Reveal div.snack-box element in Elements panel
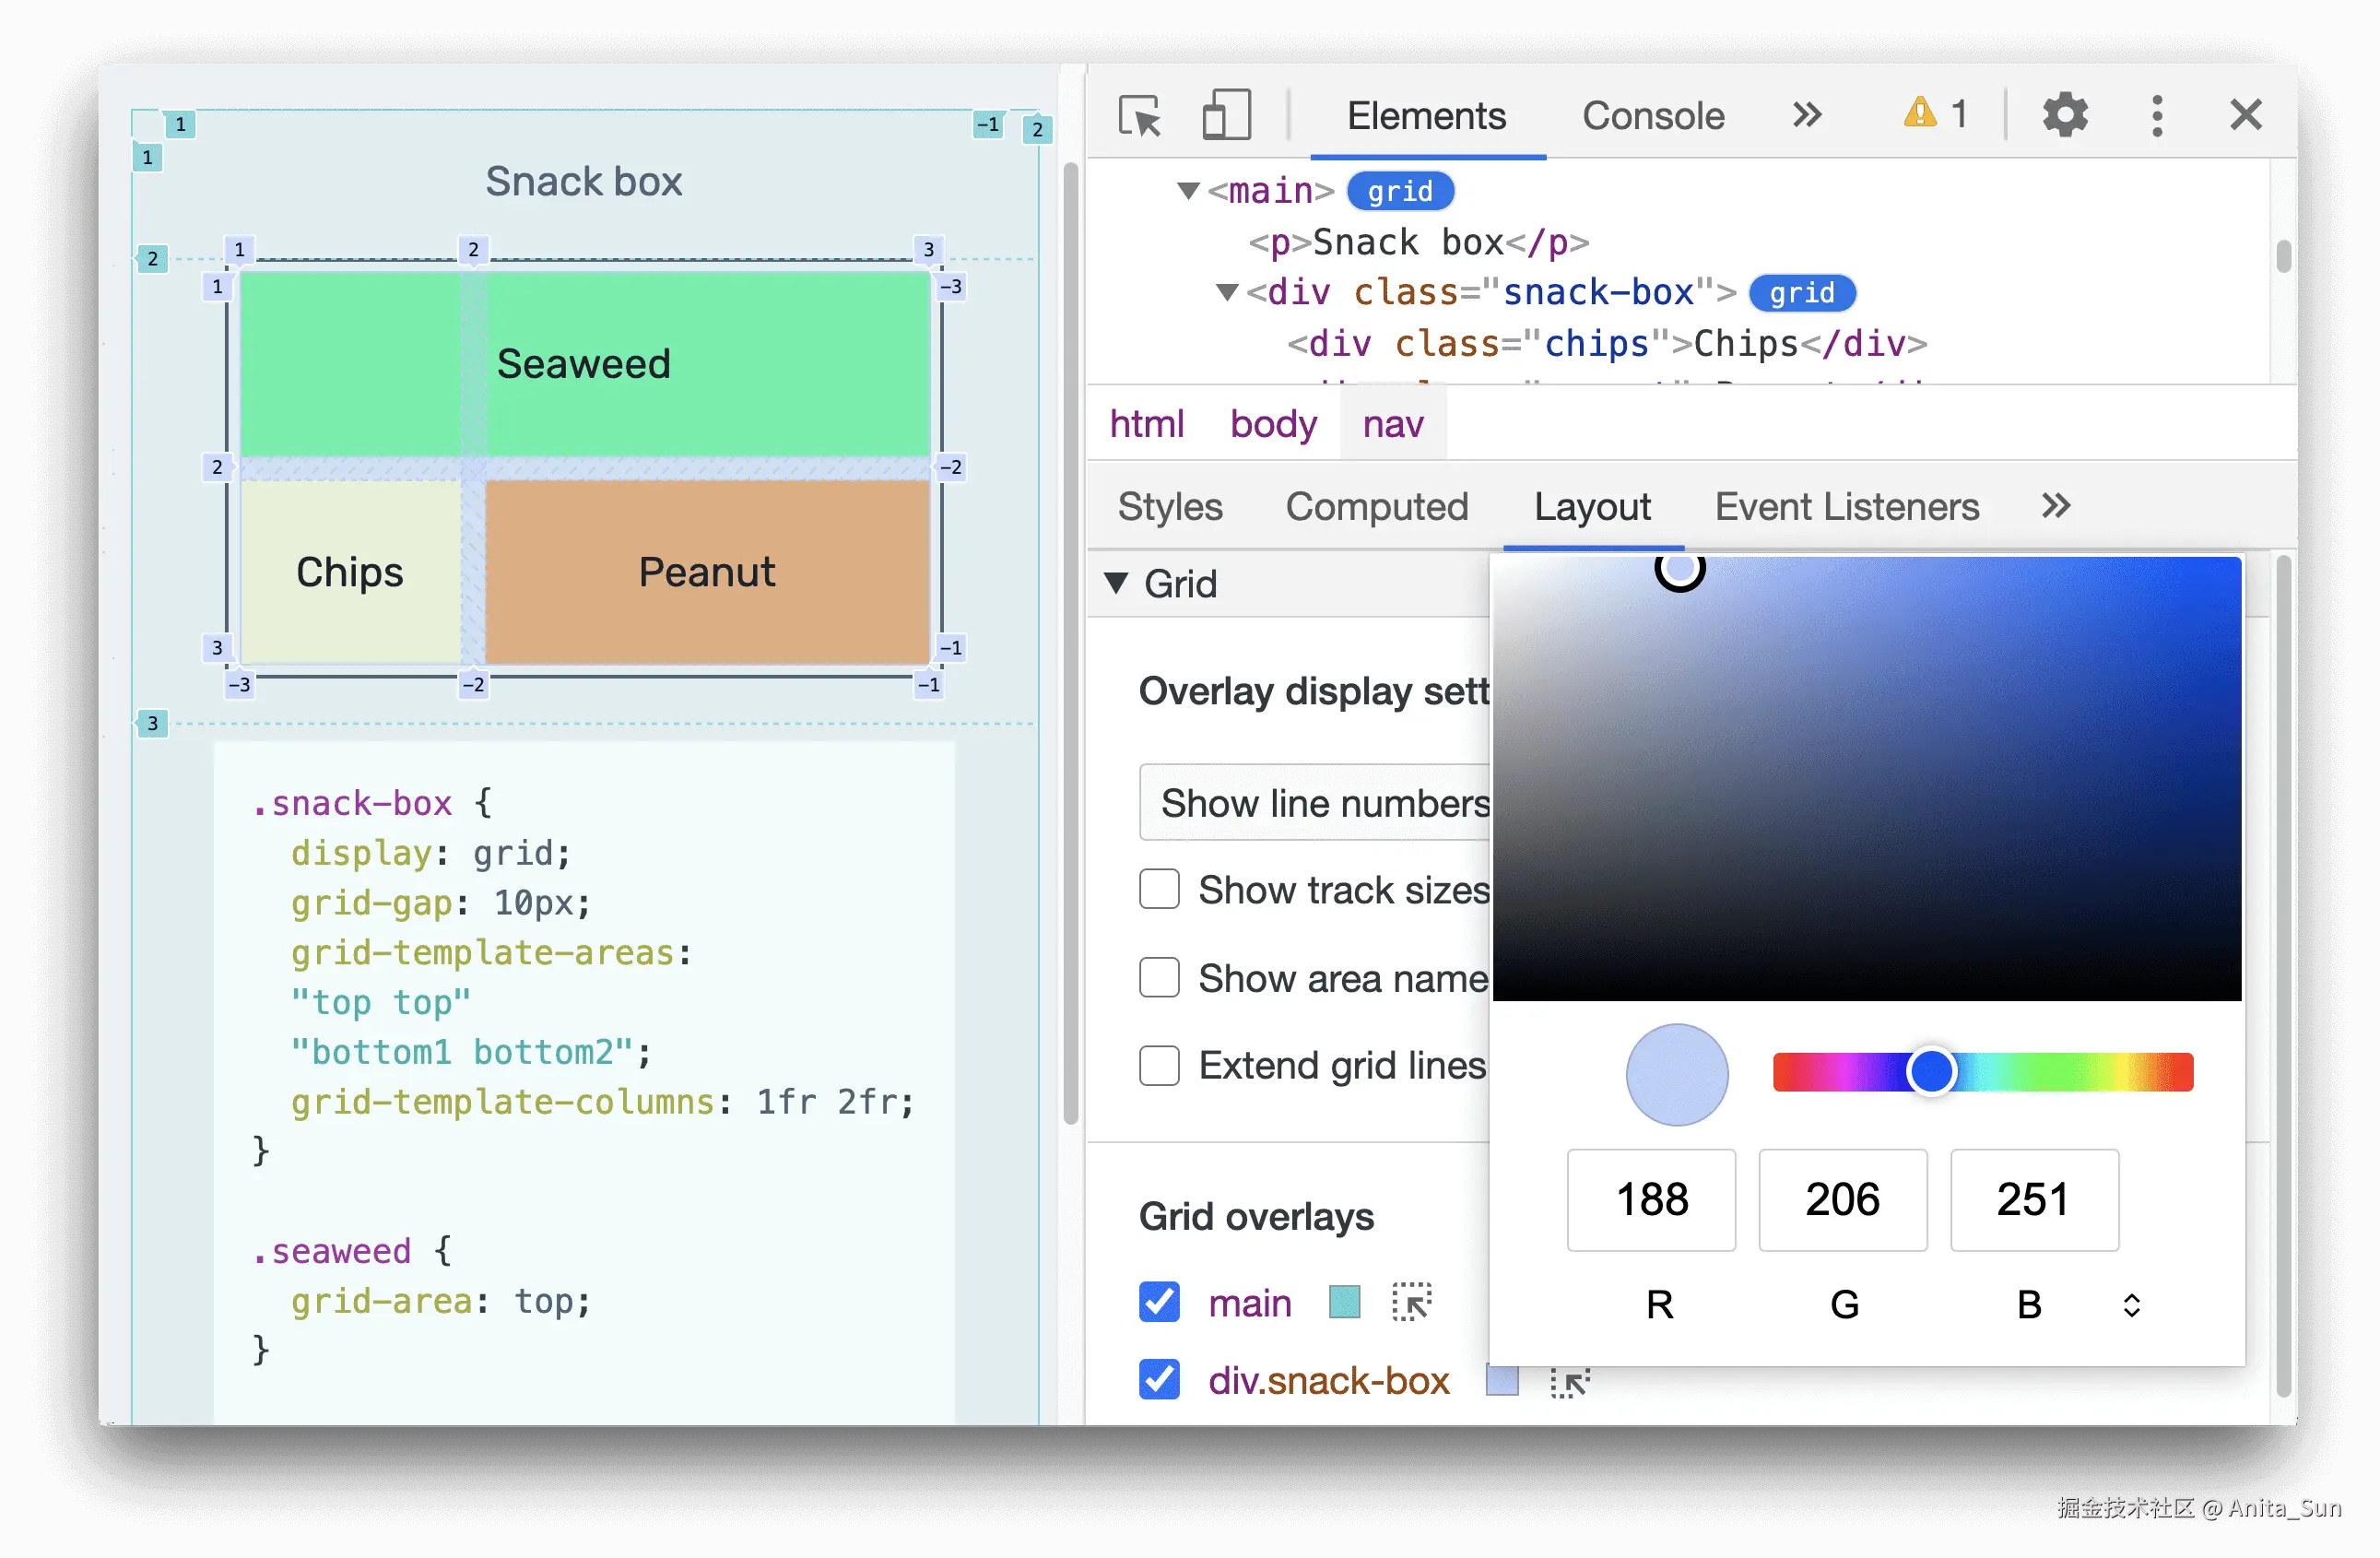Viewport: 2380px width, 1558px height. tap(1569, 1383)
